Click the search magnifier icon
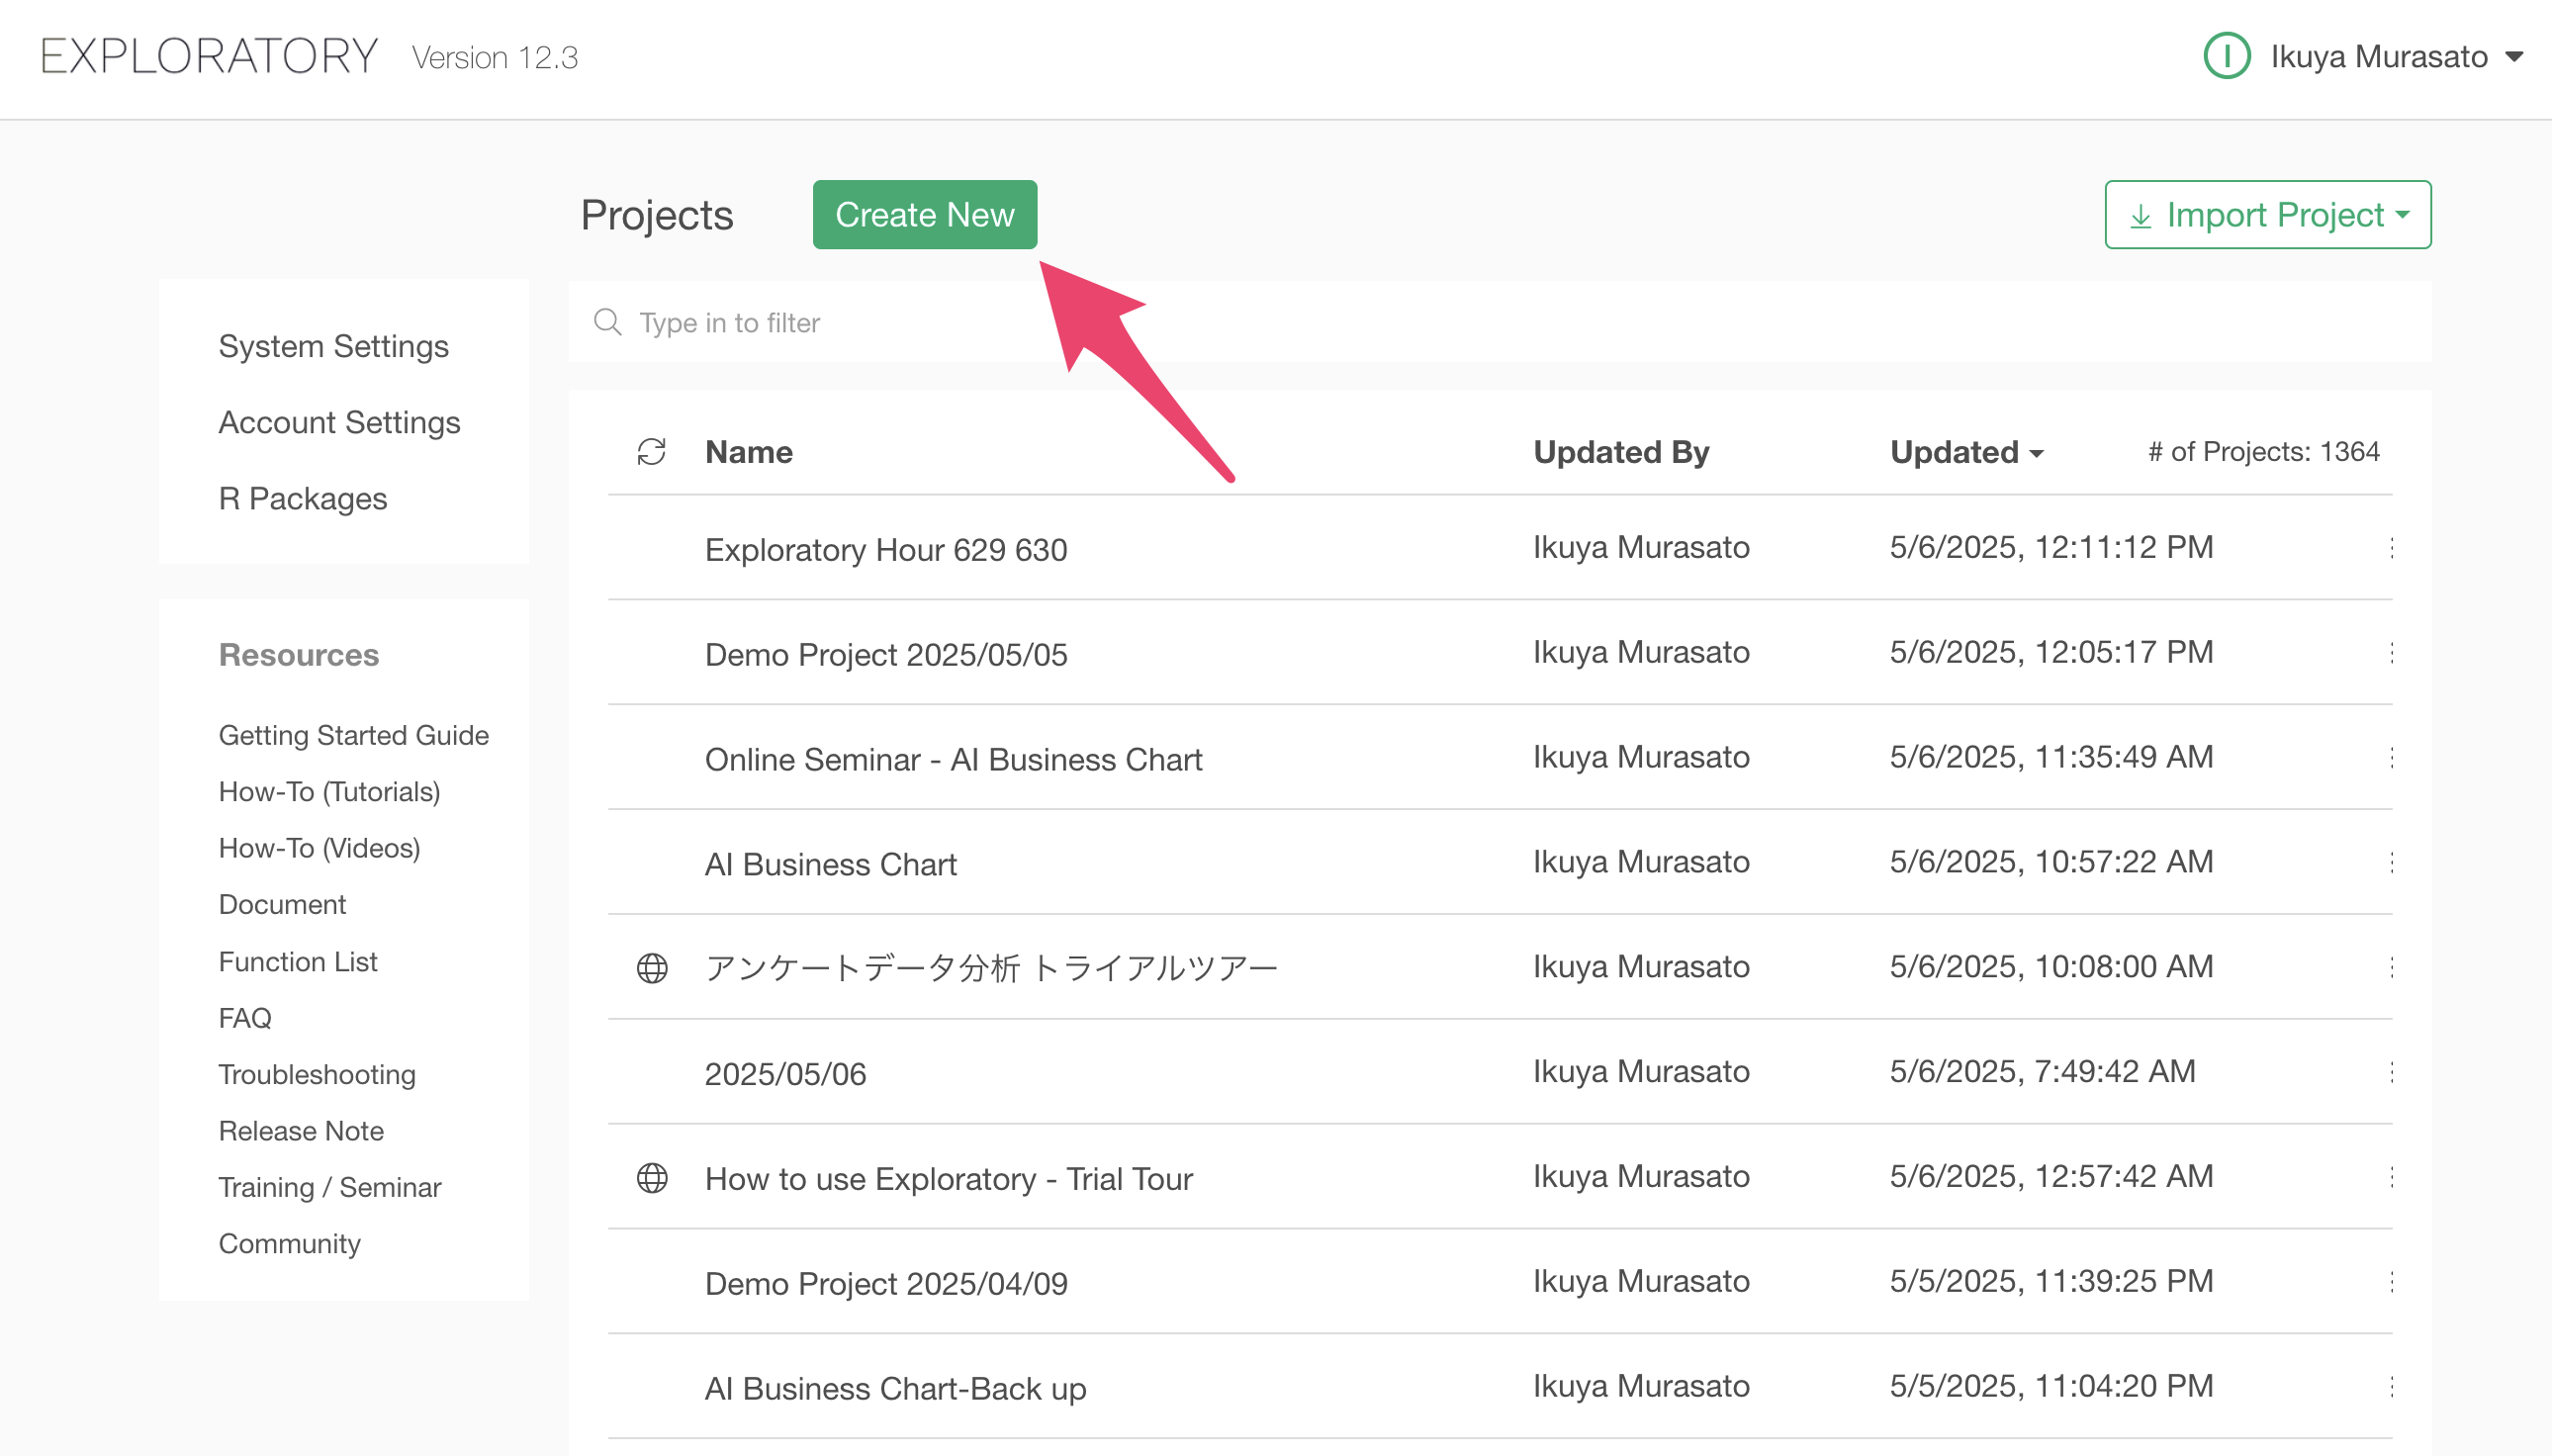 (607, 322)
